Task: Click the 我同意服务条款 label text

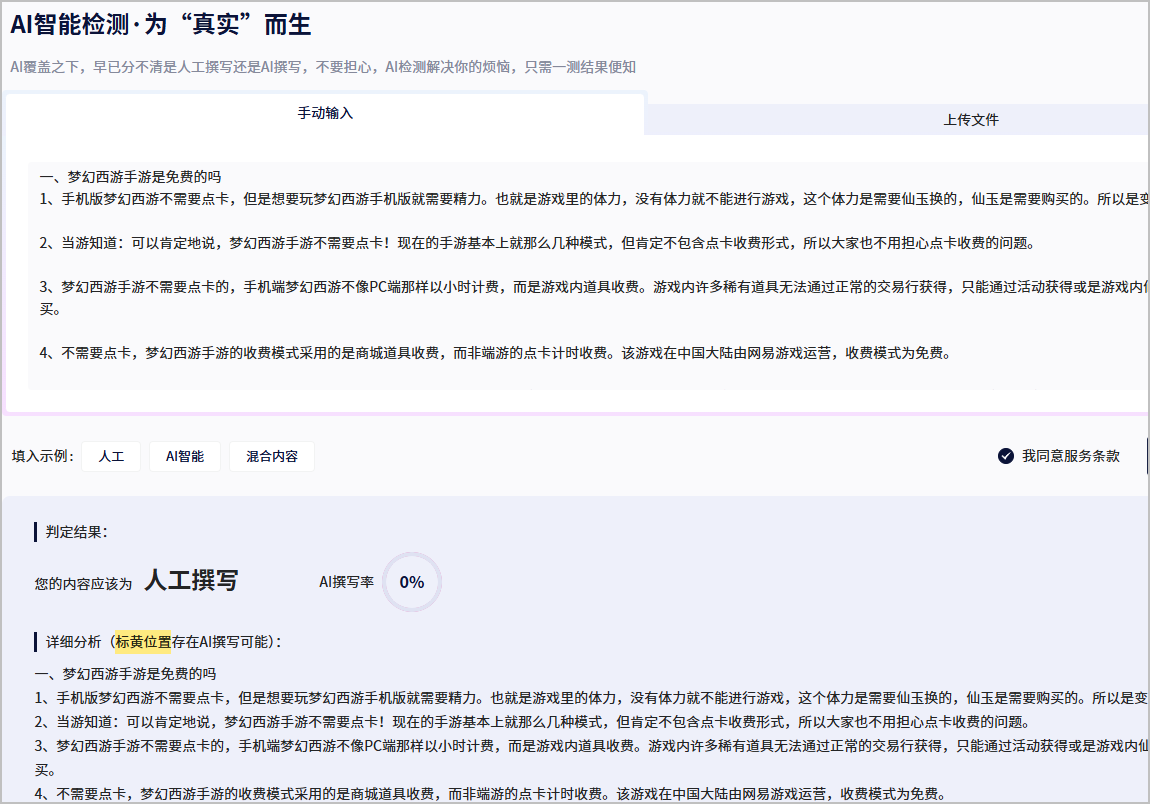Action: tap(1070, 456)
